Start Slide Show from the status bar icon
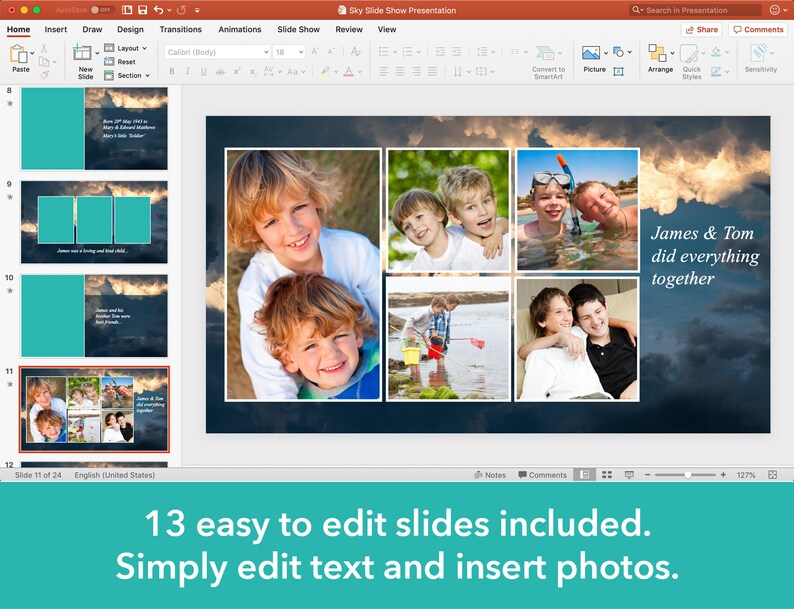 coord(629,474)
